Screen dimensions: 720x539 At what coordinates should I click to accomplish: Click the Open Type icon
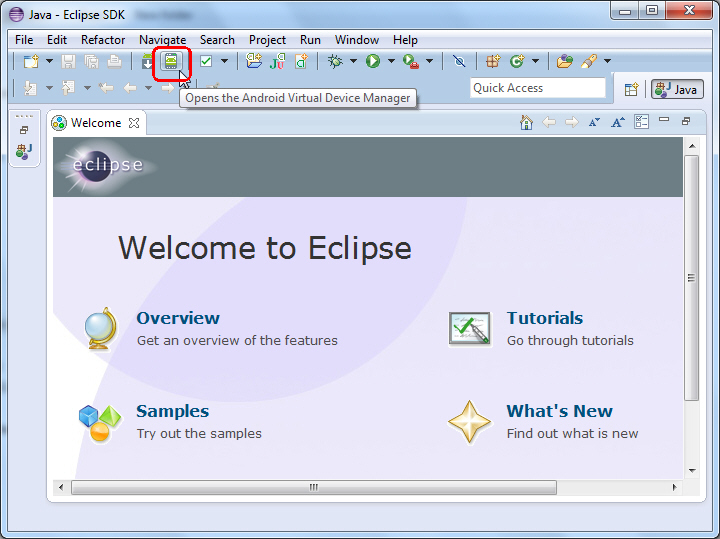565,61
